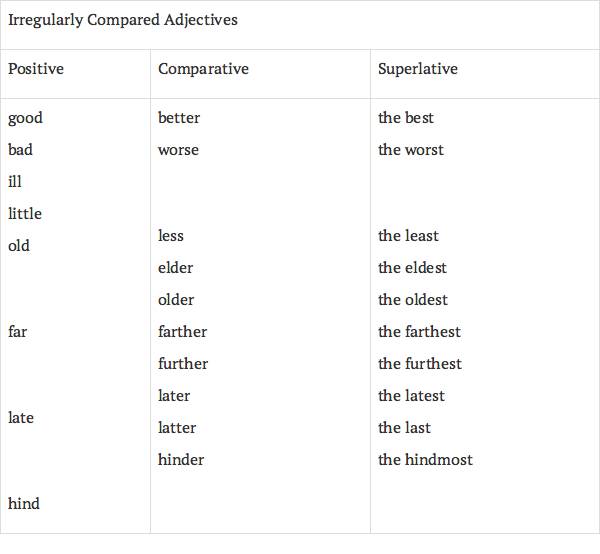
Task: Select the superlative "the hindmost"
Action: click(x=425, y=460)
